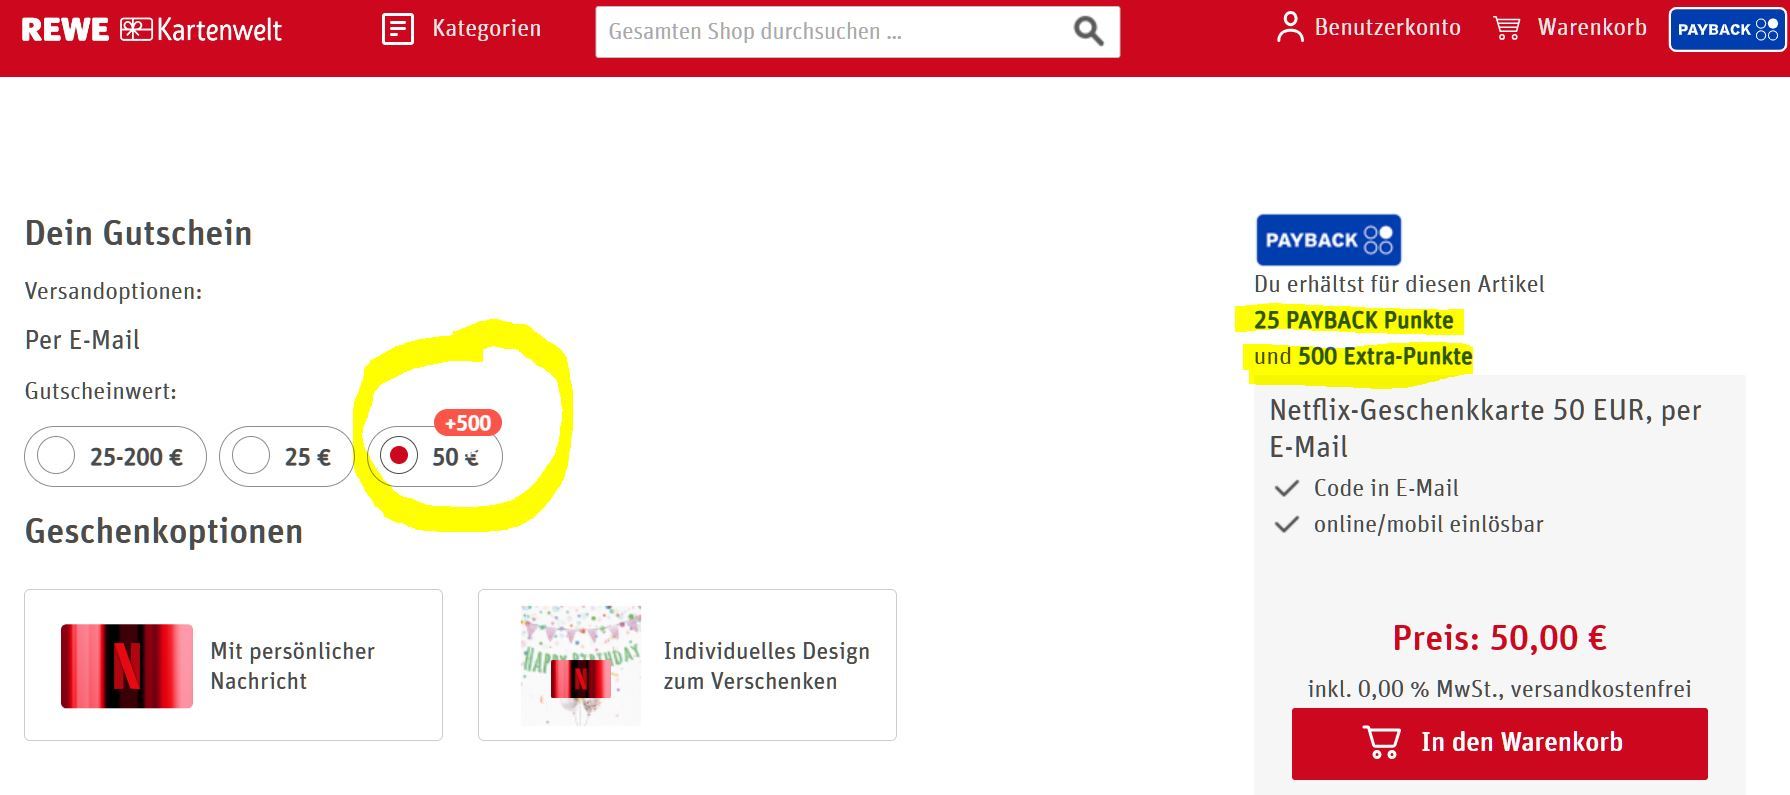Click the 25 PAYBACK Punkte text

1353,320
